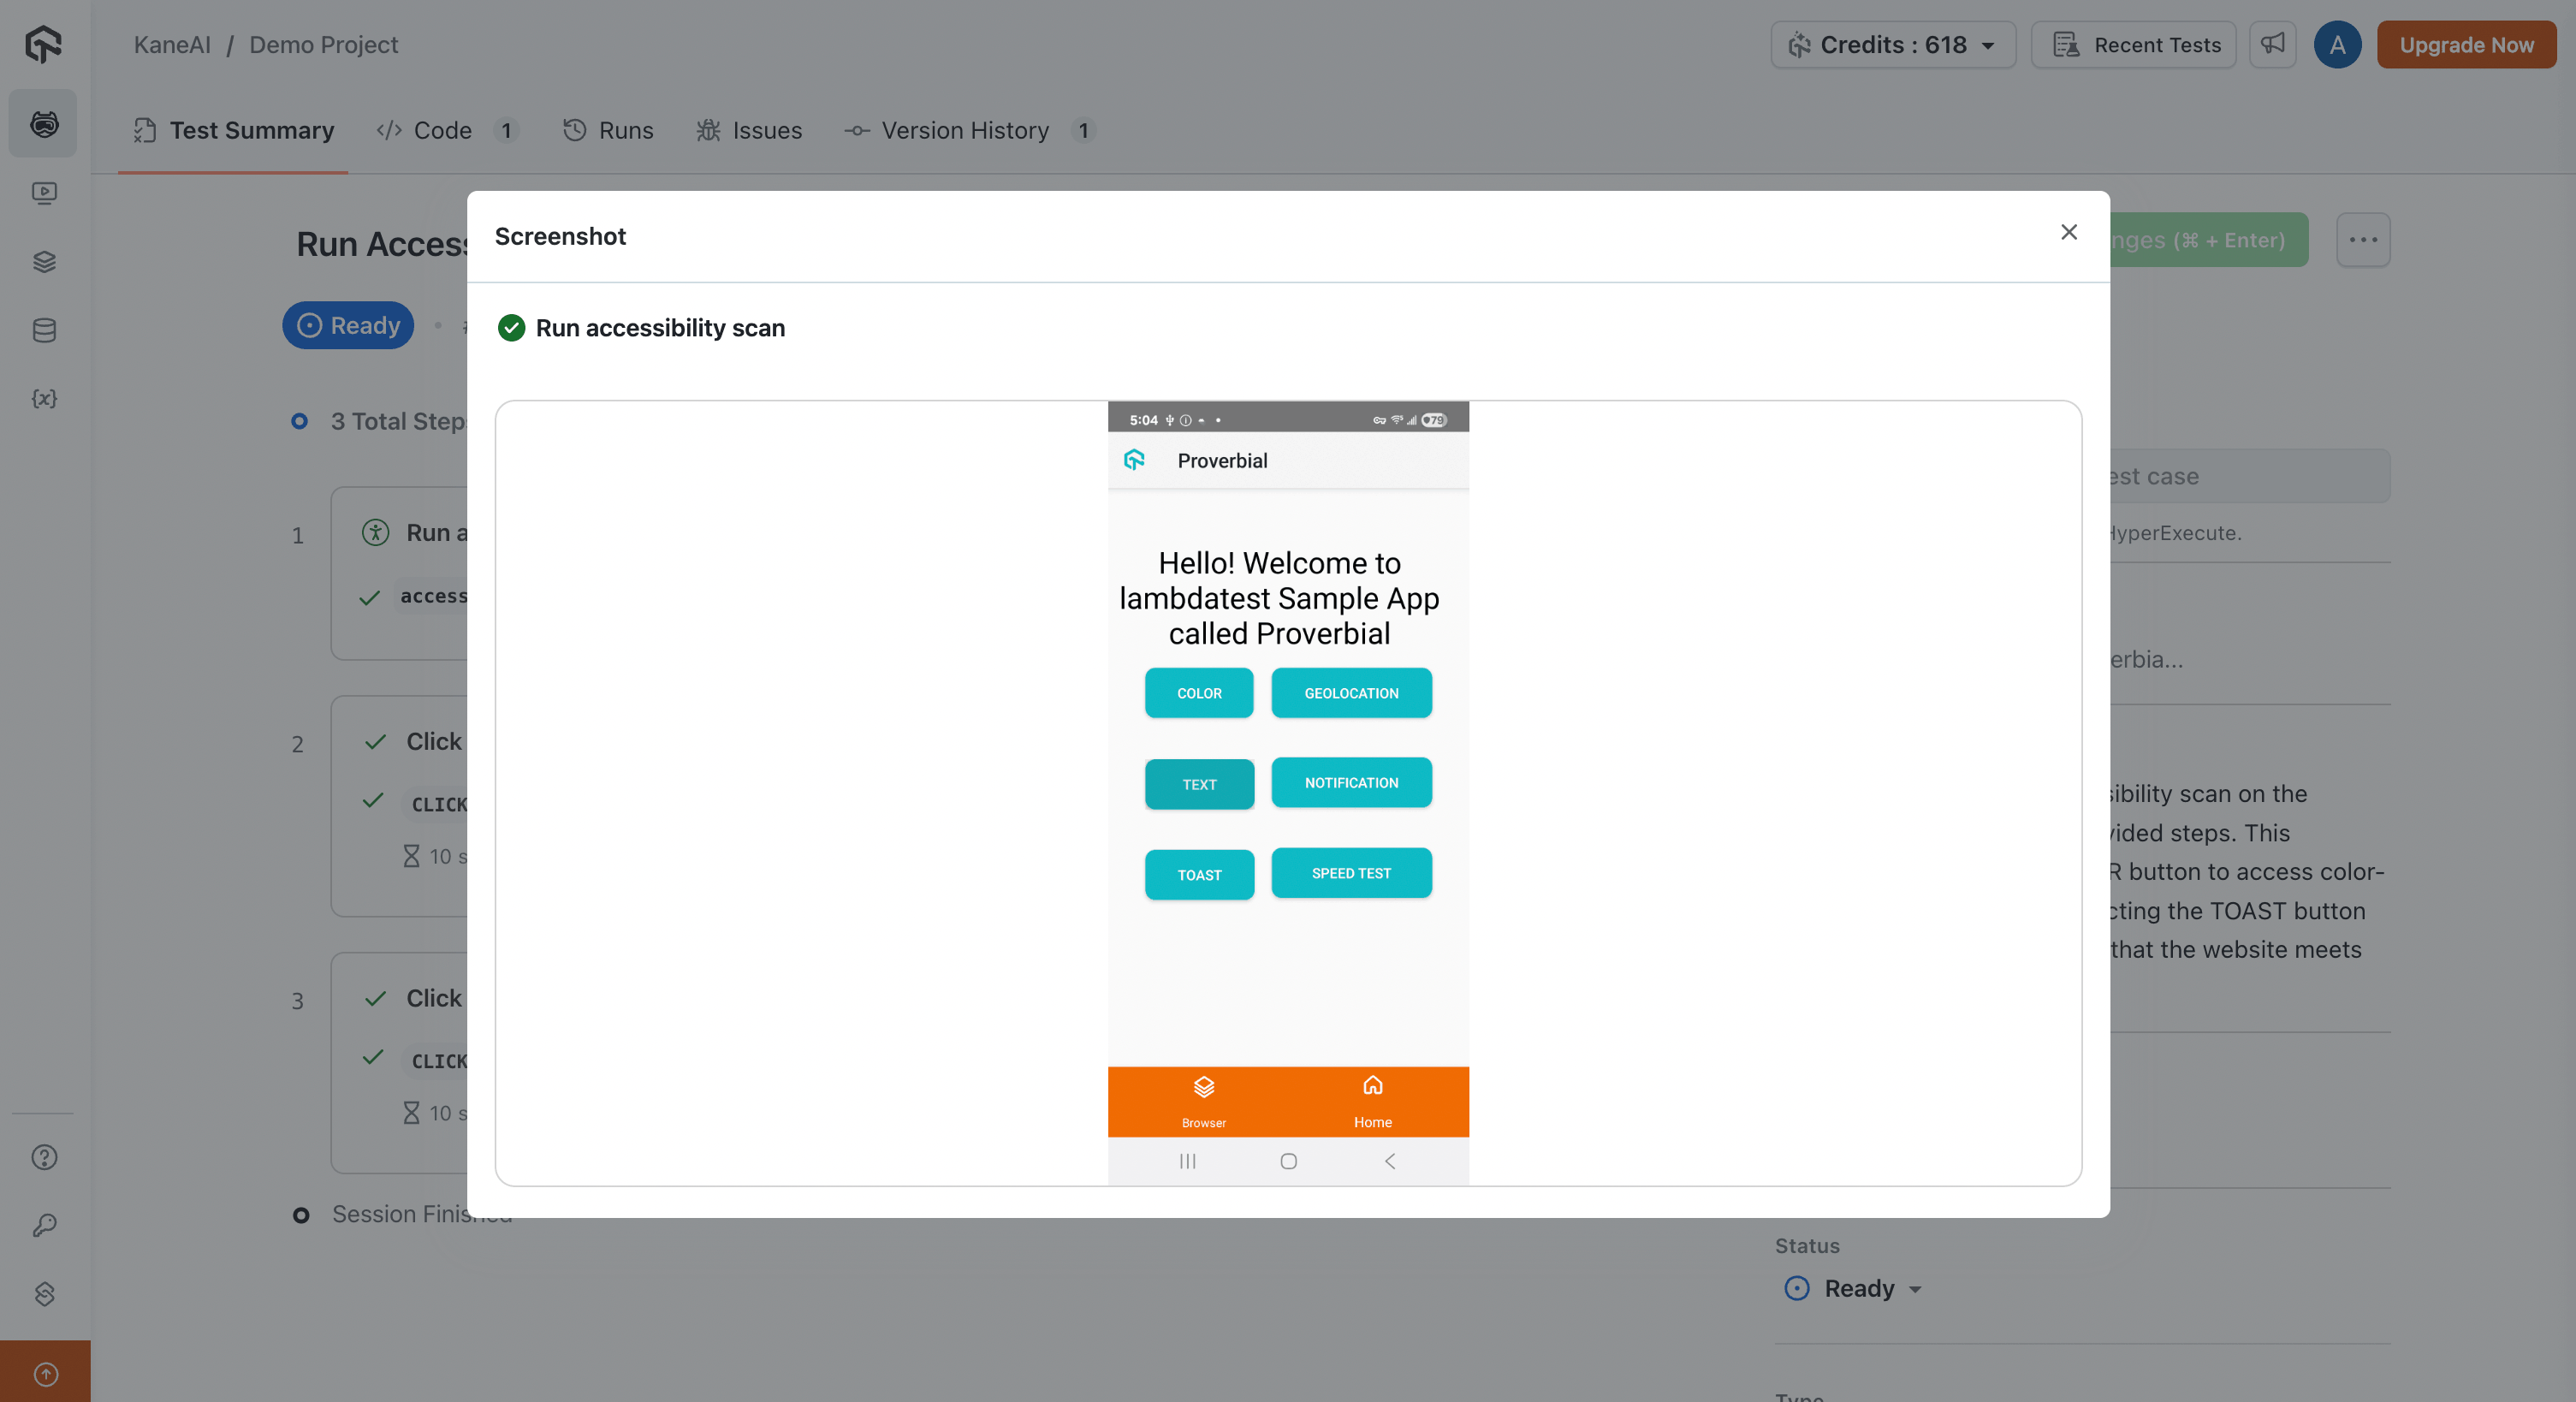Open the test sessions video icon in sidebar
The image size is (2576, 1402).
(x=44, y=194)
